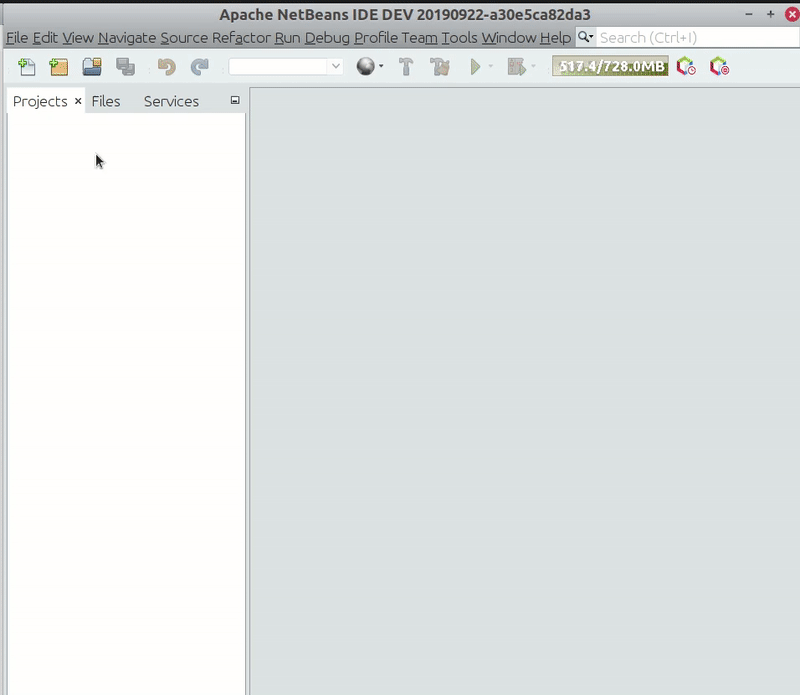Expand the Run Project dropdown arrow
The width and height of the screenshot is (800, 695).
click(x=491, y=66)
